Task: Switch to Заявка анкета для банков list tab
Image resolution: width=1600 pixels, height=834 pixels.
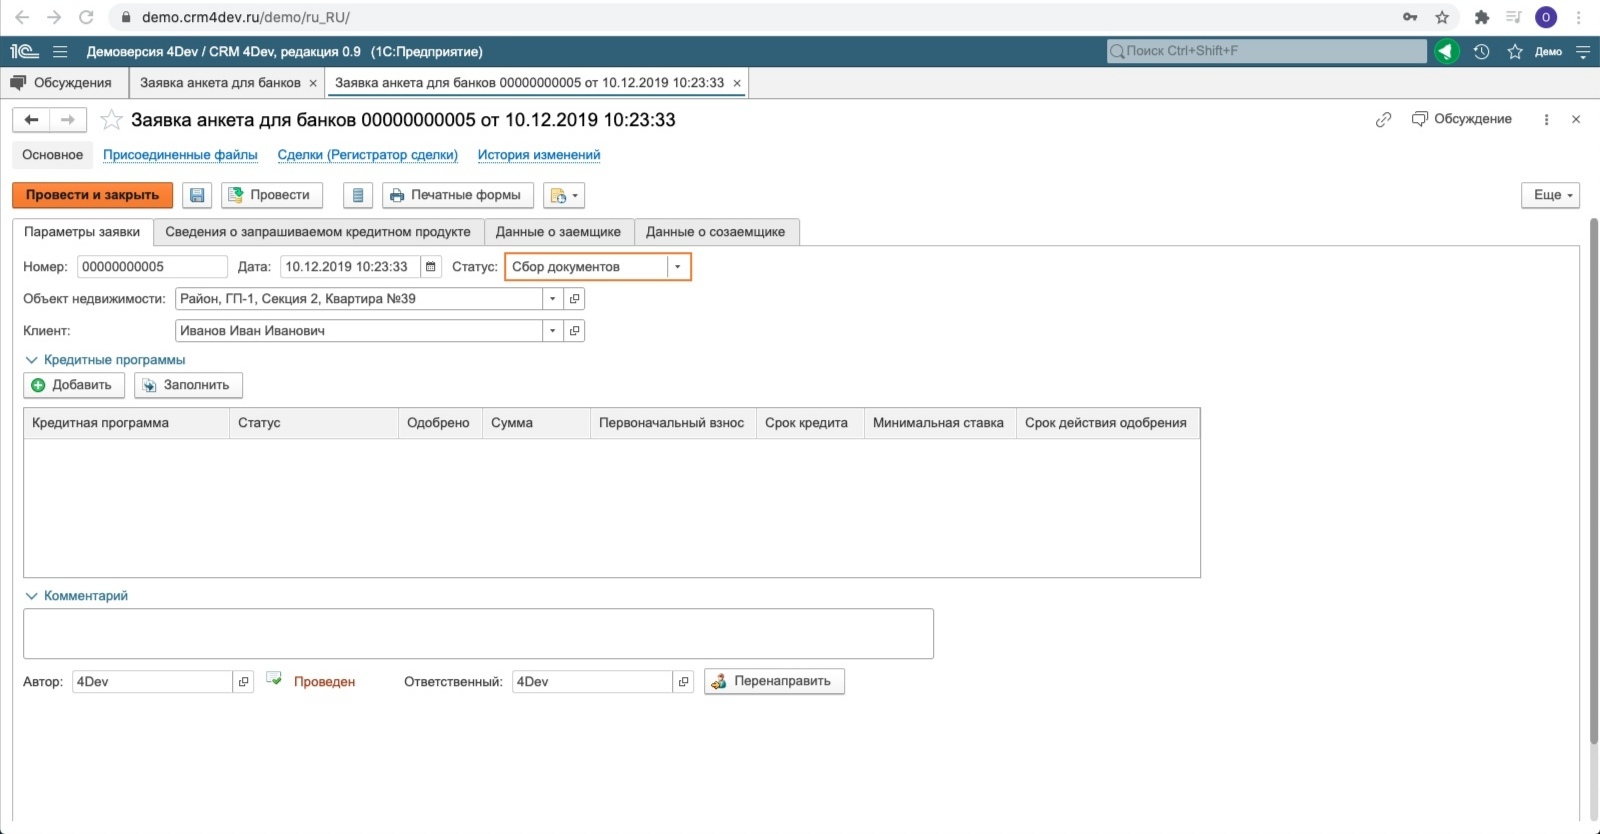Action: coord(220,83)
